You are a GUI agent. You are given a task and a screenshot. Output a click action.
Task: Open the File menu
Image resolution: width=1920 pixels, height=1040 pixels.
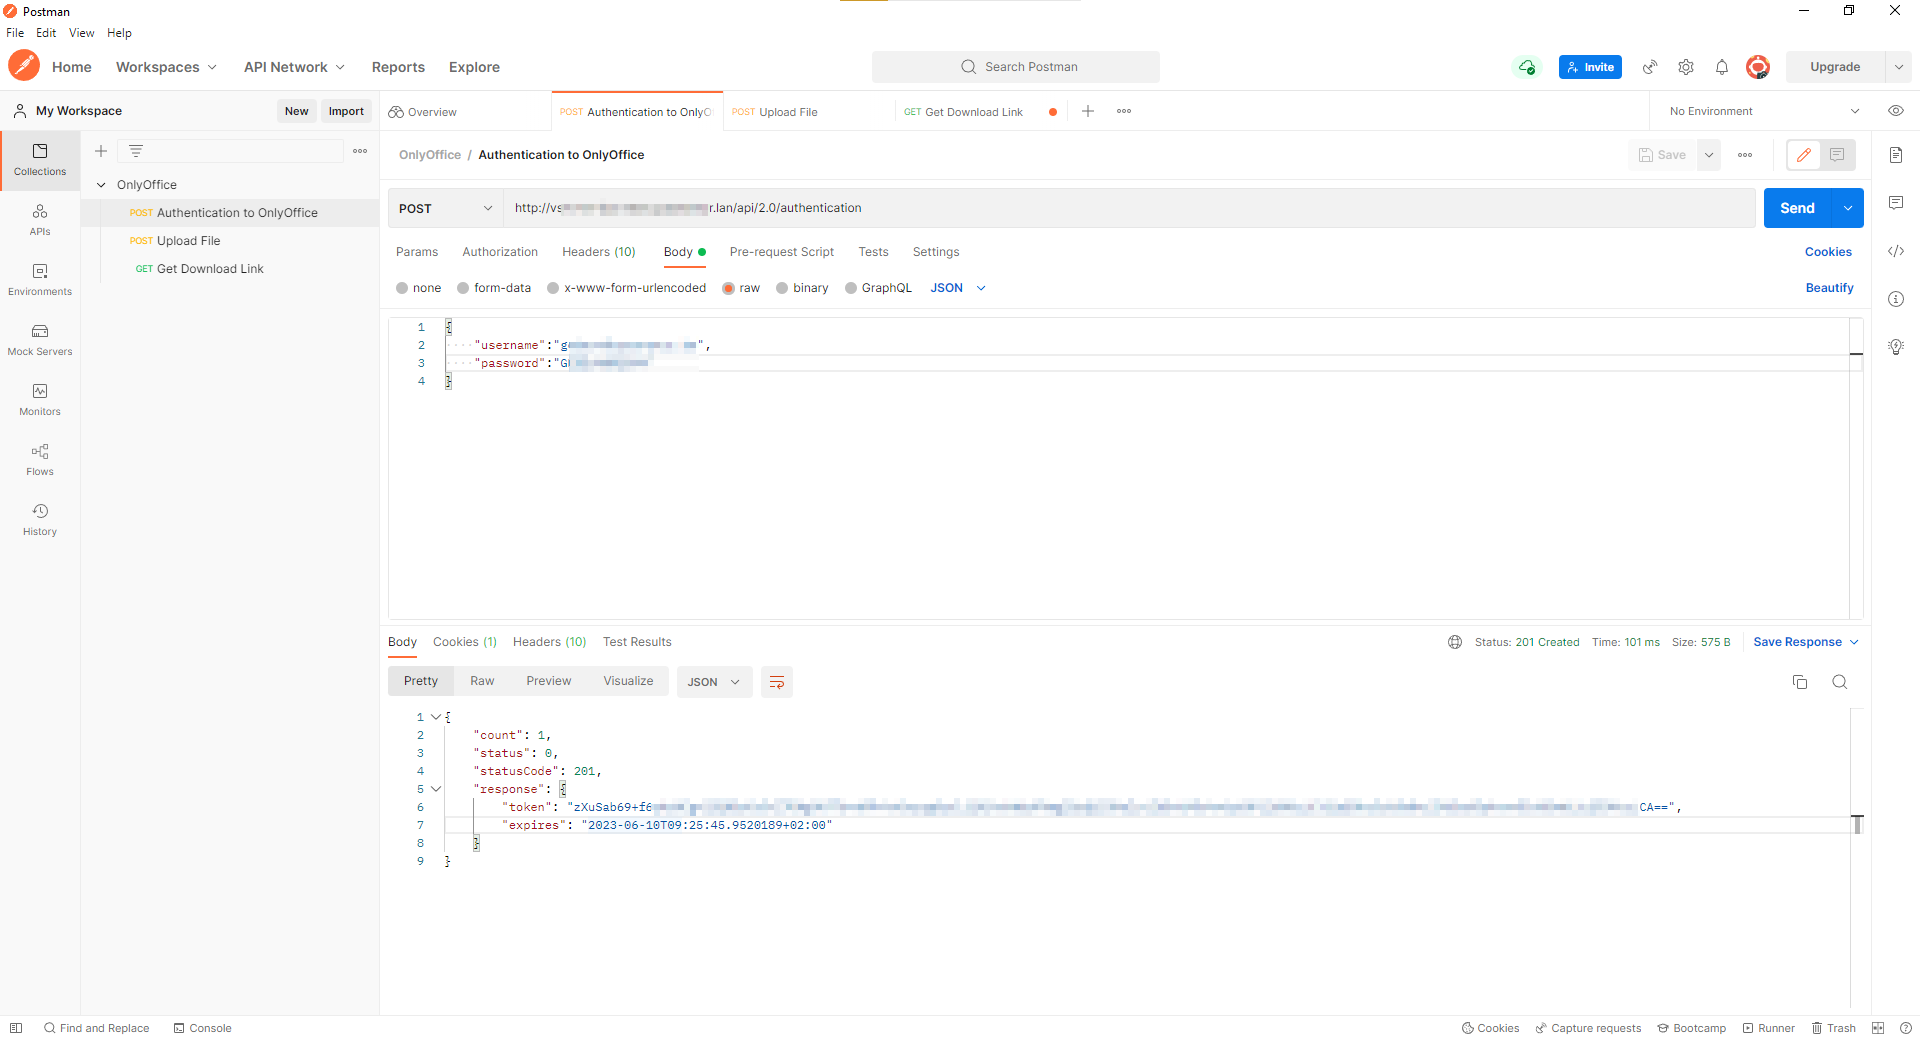15,33
